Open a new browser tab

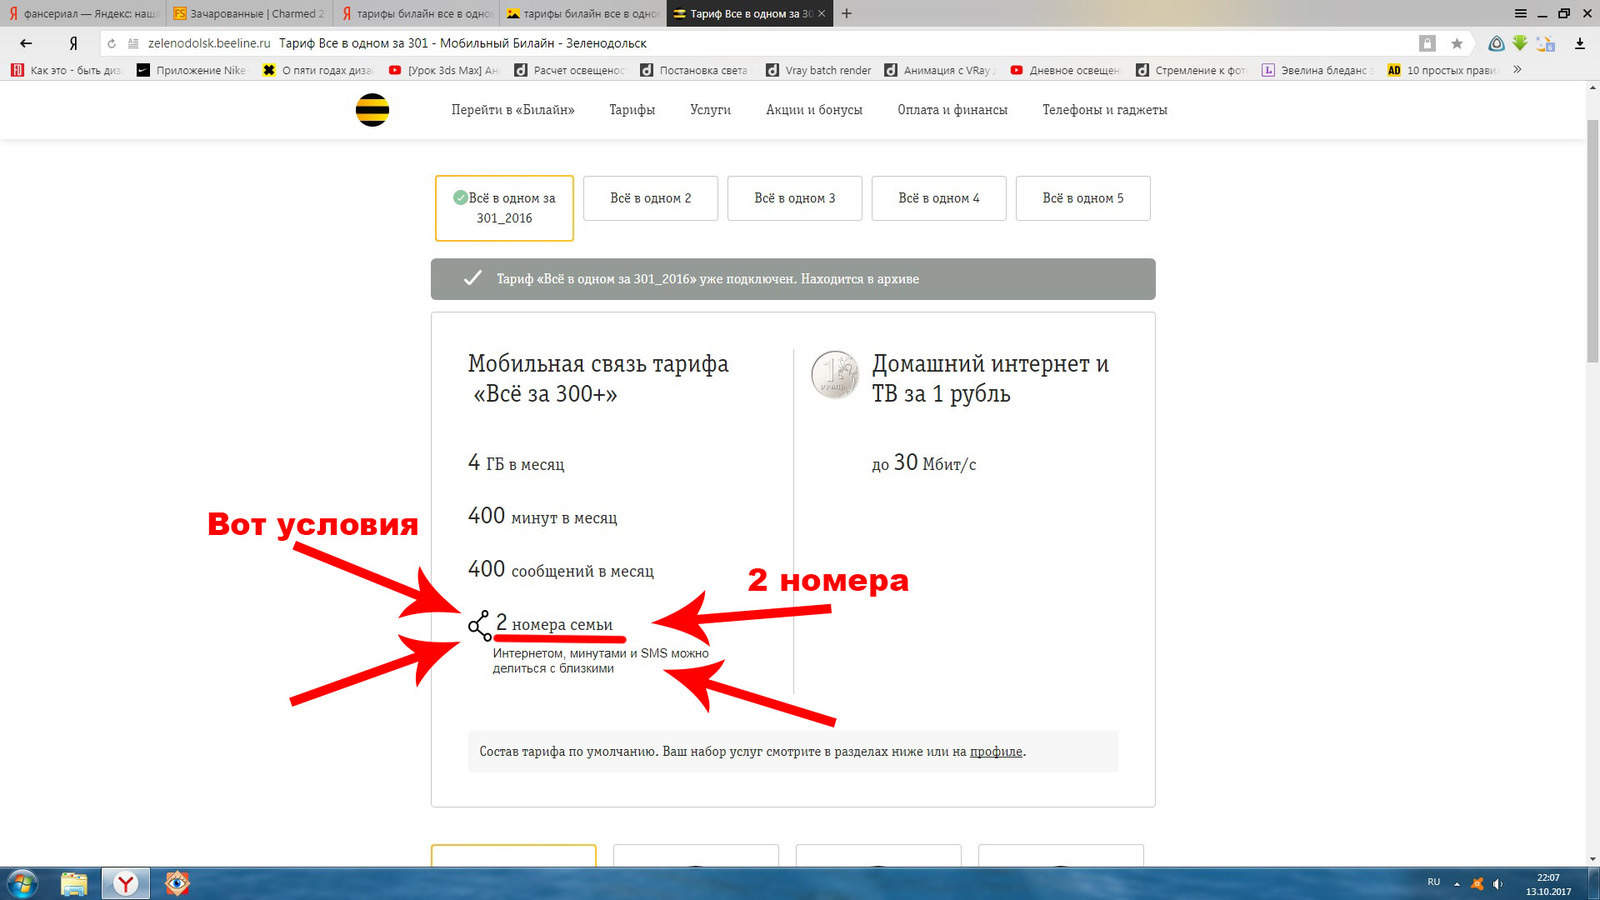[847, 13]
